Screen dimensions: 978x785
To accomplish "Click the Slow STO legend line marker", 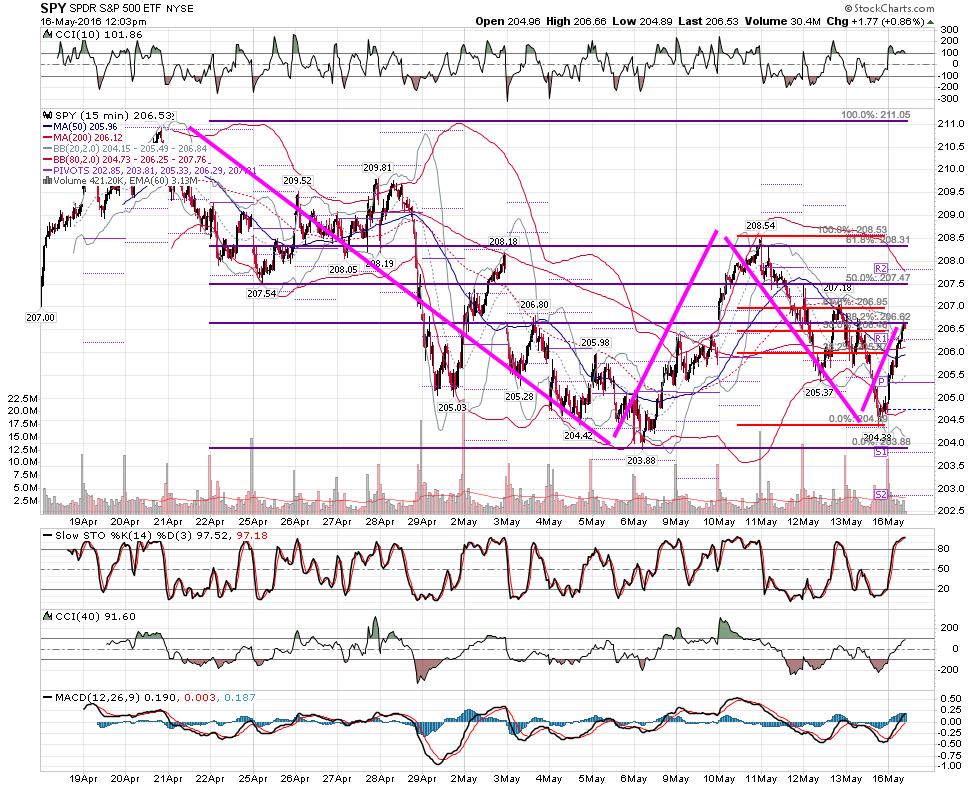I will coord(47,535).
